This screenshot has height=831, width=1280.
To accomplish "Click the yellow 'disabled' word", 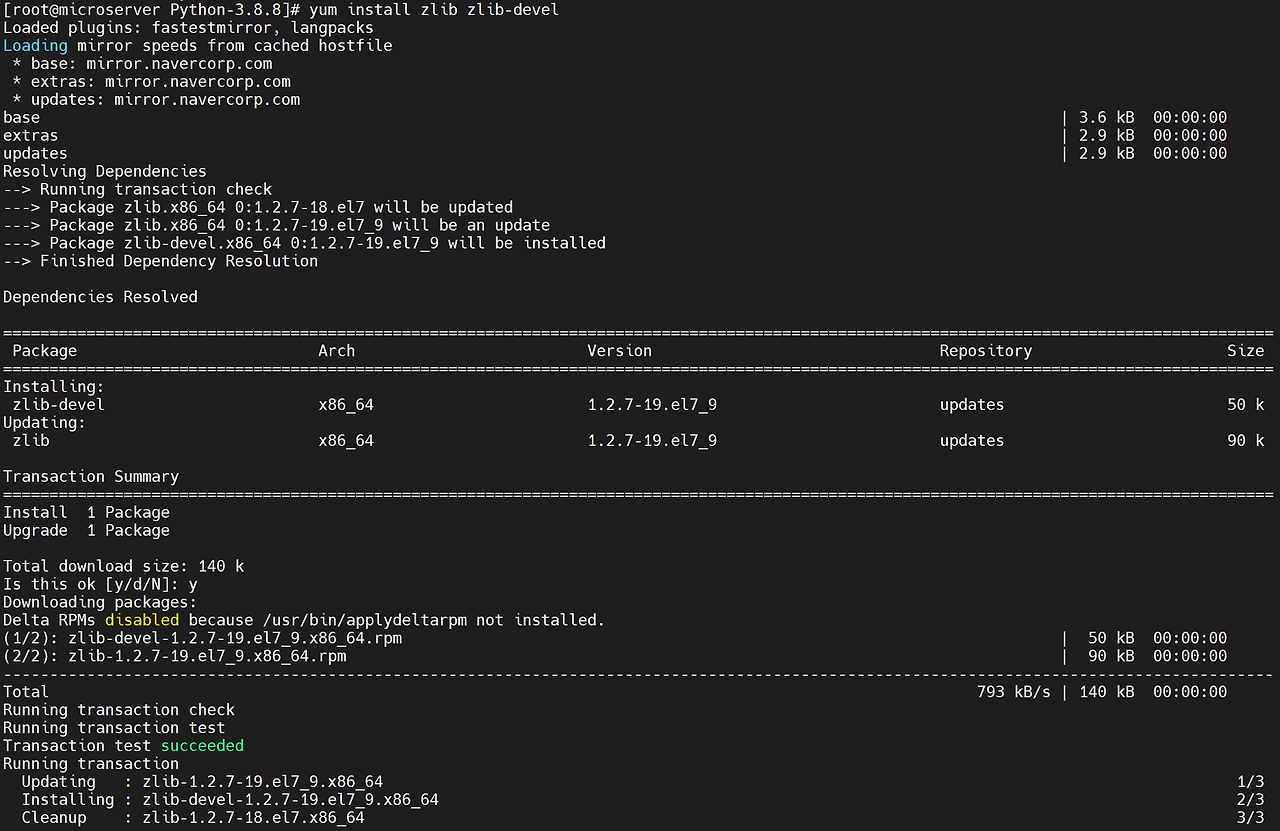I will point(142,621).
